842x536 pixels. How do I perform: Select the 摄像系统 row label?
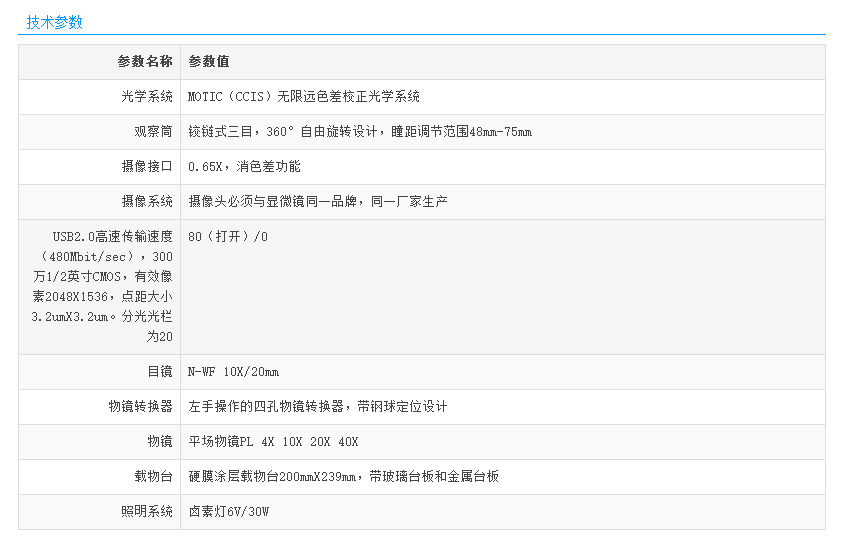click(147, 202)
